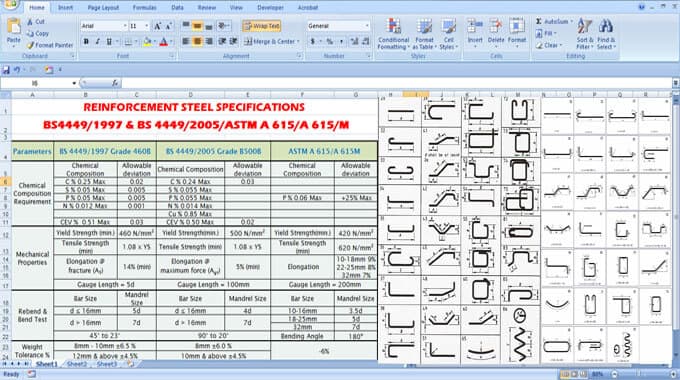The height and width of the screenshot is (380, 680).
Task: Open the Arial font name dropdown
Action: pyautogui.click(x=124, y=26)
